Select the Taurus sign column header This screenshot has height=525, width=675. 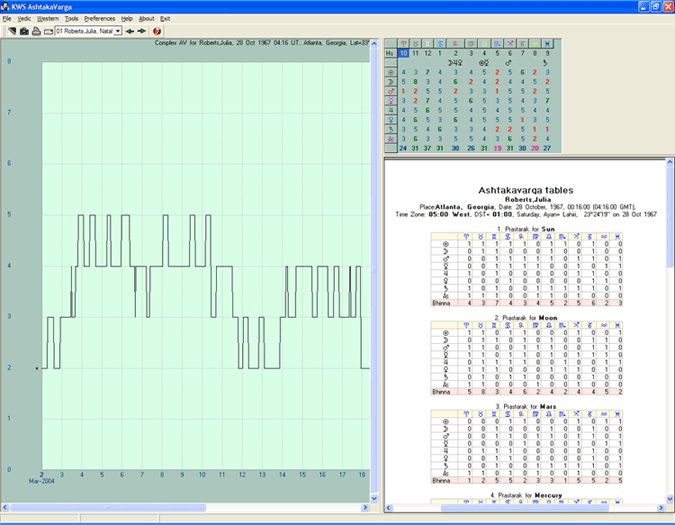415,43
